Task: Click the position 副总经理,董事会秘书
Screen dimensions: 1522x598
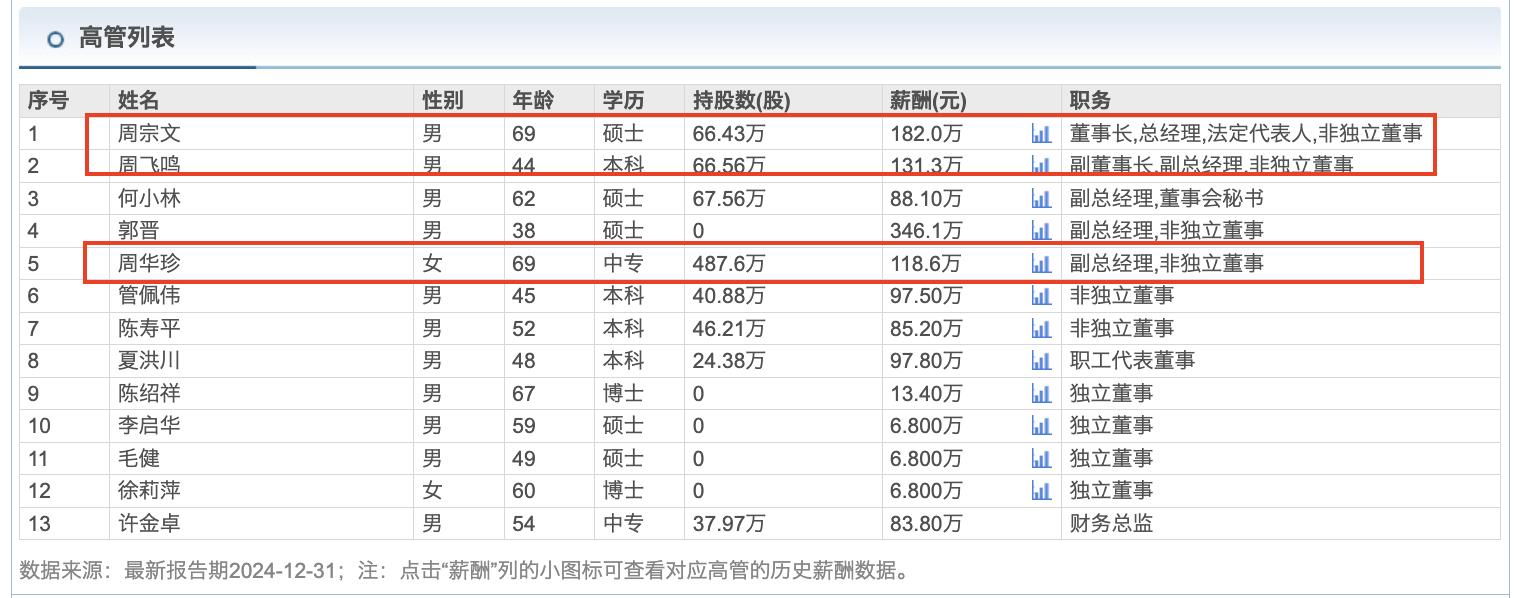Action: [1166, 199]
